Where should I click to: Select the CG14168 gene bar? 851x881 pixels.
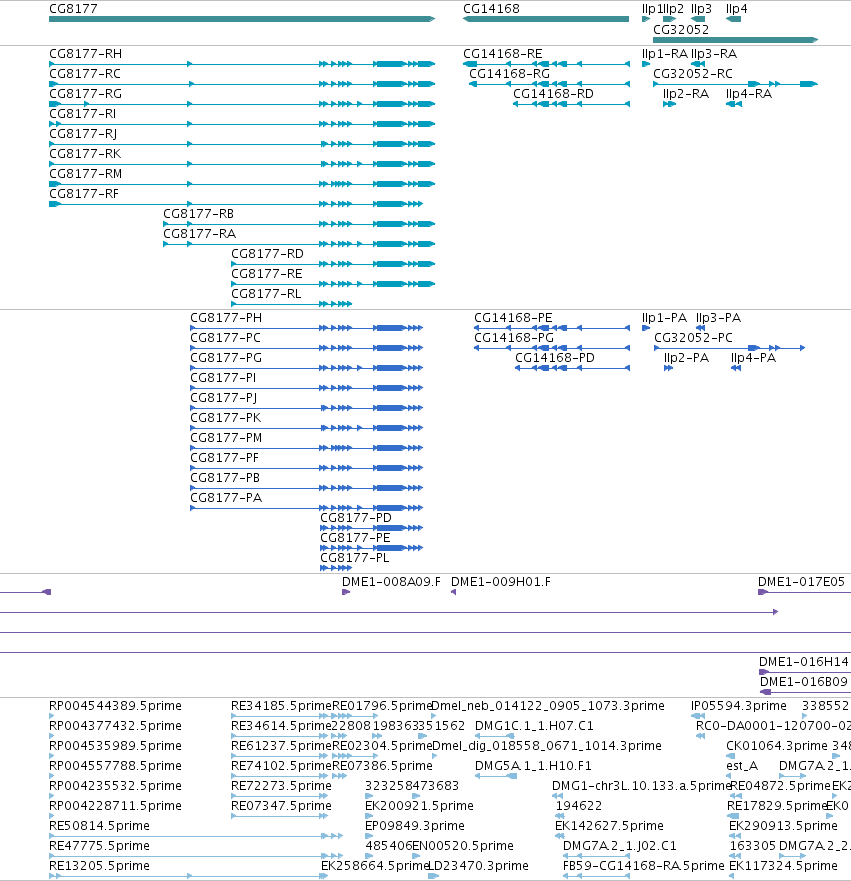[546, 19]
